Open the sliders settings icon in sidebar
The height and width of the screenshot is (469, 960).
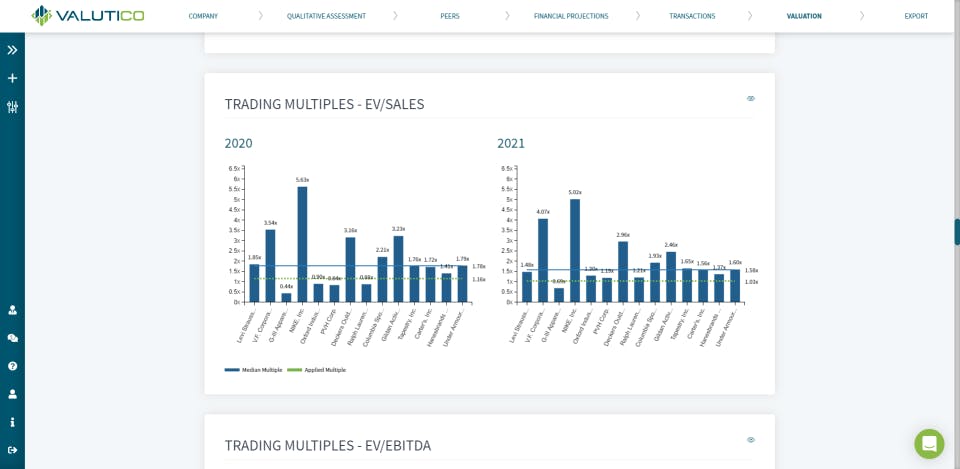click(x=12, y=107)
